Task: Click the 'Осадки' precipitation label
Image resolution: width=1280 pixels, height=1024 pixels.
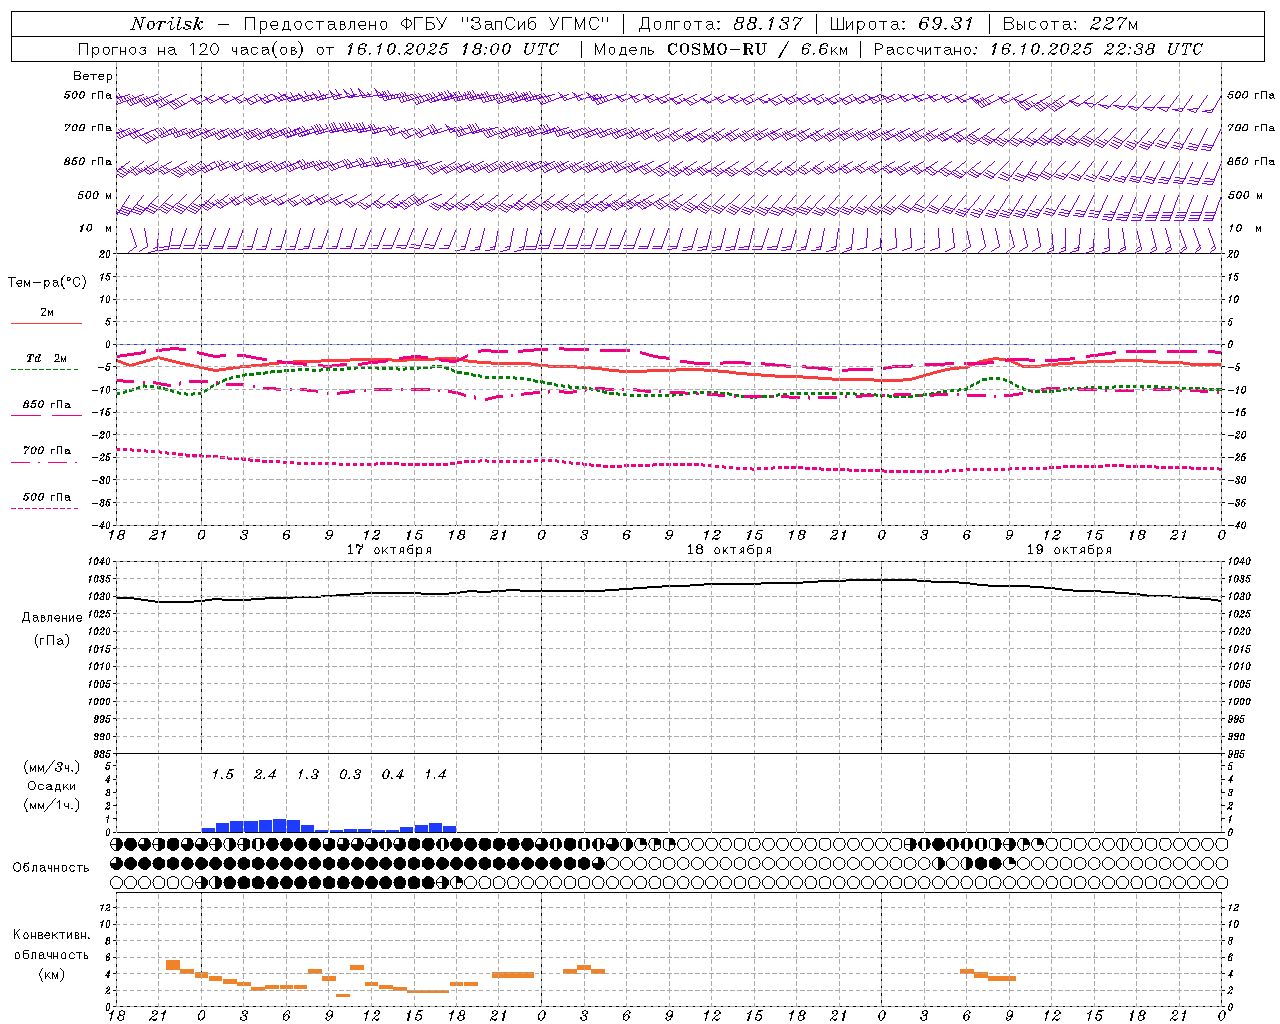Action: (x=52, y=786)
